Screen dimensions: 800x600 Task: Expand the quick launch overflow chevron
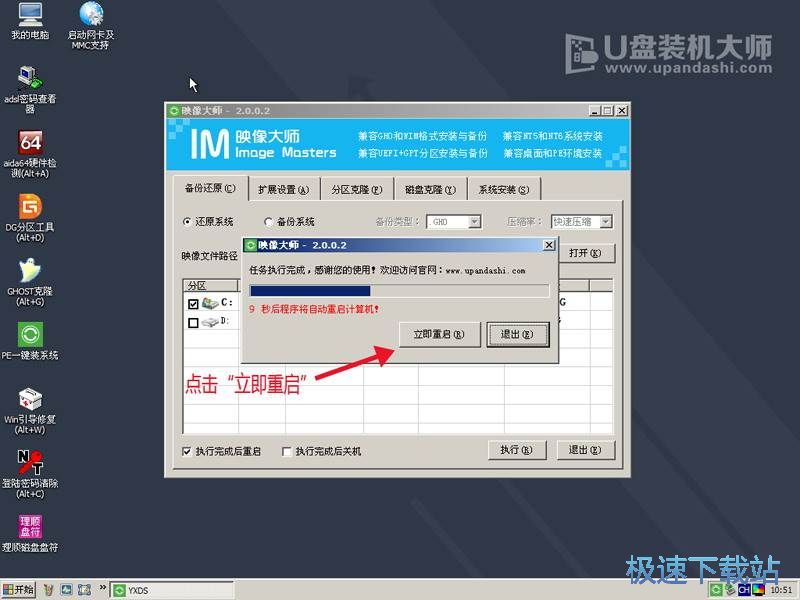(x=102, y=588)
